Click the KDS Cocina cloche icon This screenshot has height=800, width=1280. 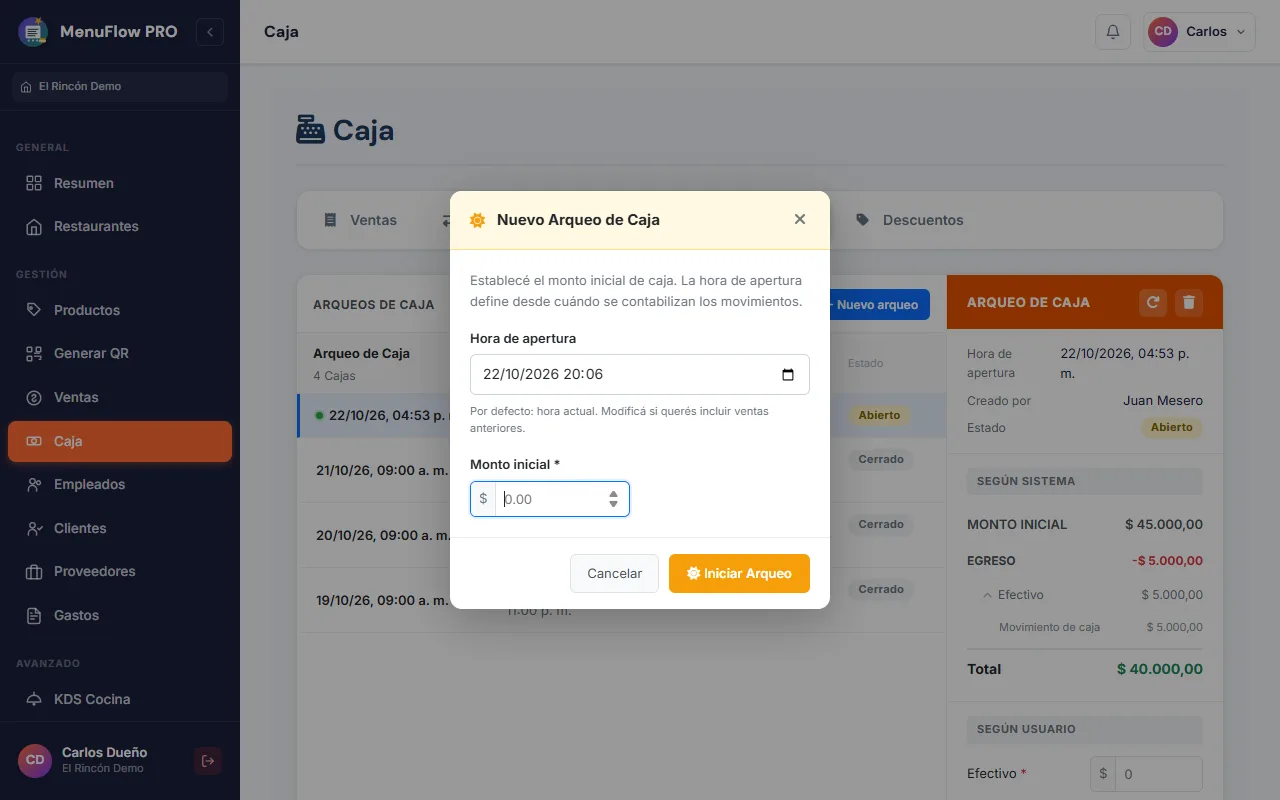click(x=34, y=699)
